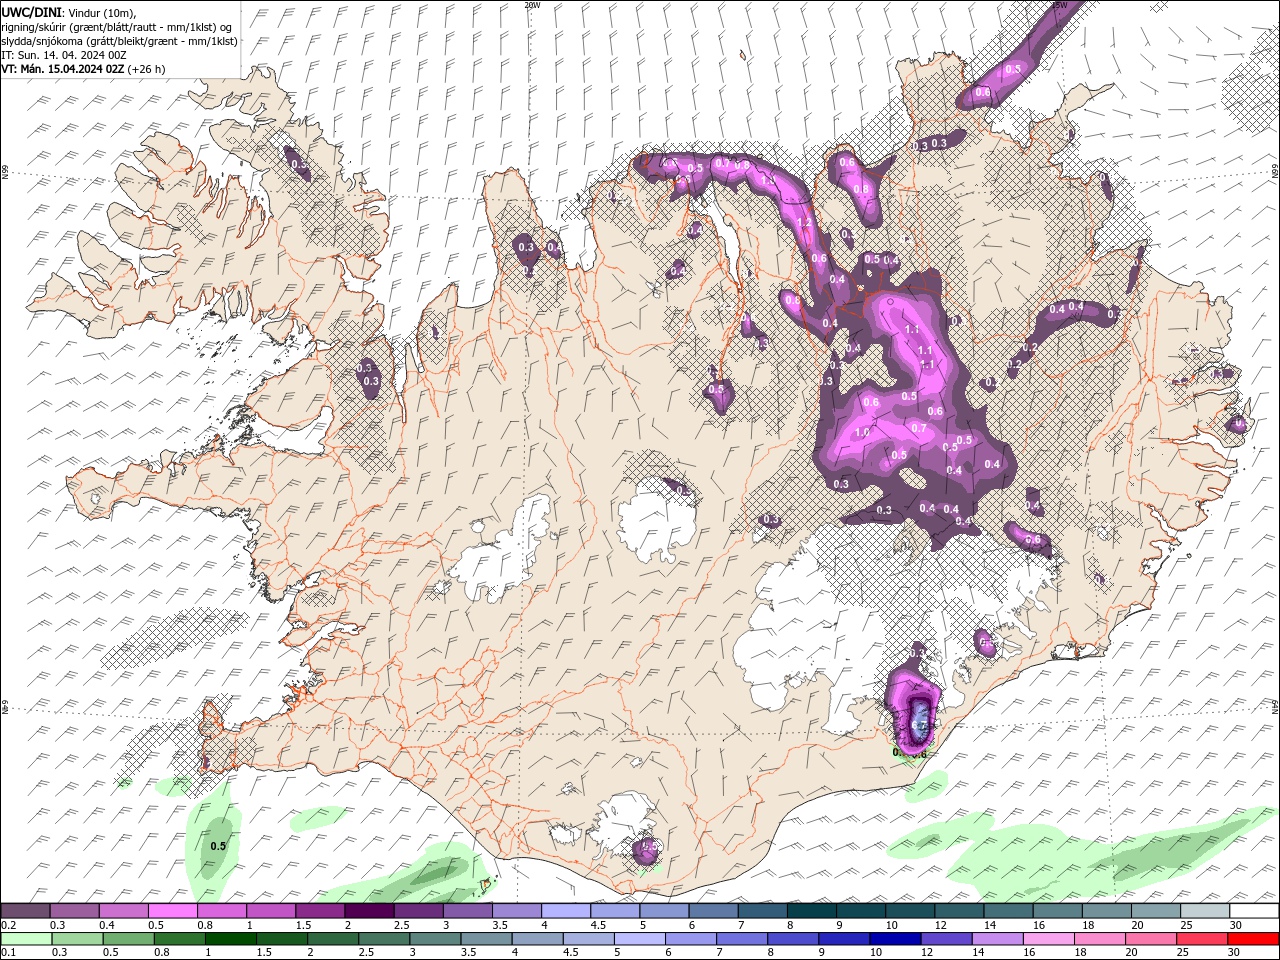The image size is (1280, 960).
Task: Select the light grey snow swatch between 25 and 30
Action: tap(1205, 911)
